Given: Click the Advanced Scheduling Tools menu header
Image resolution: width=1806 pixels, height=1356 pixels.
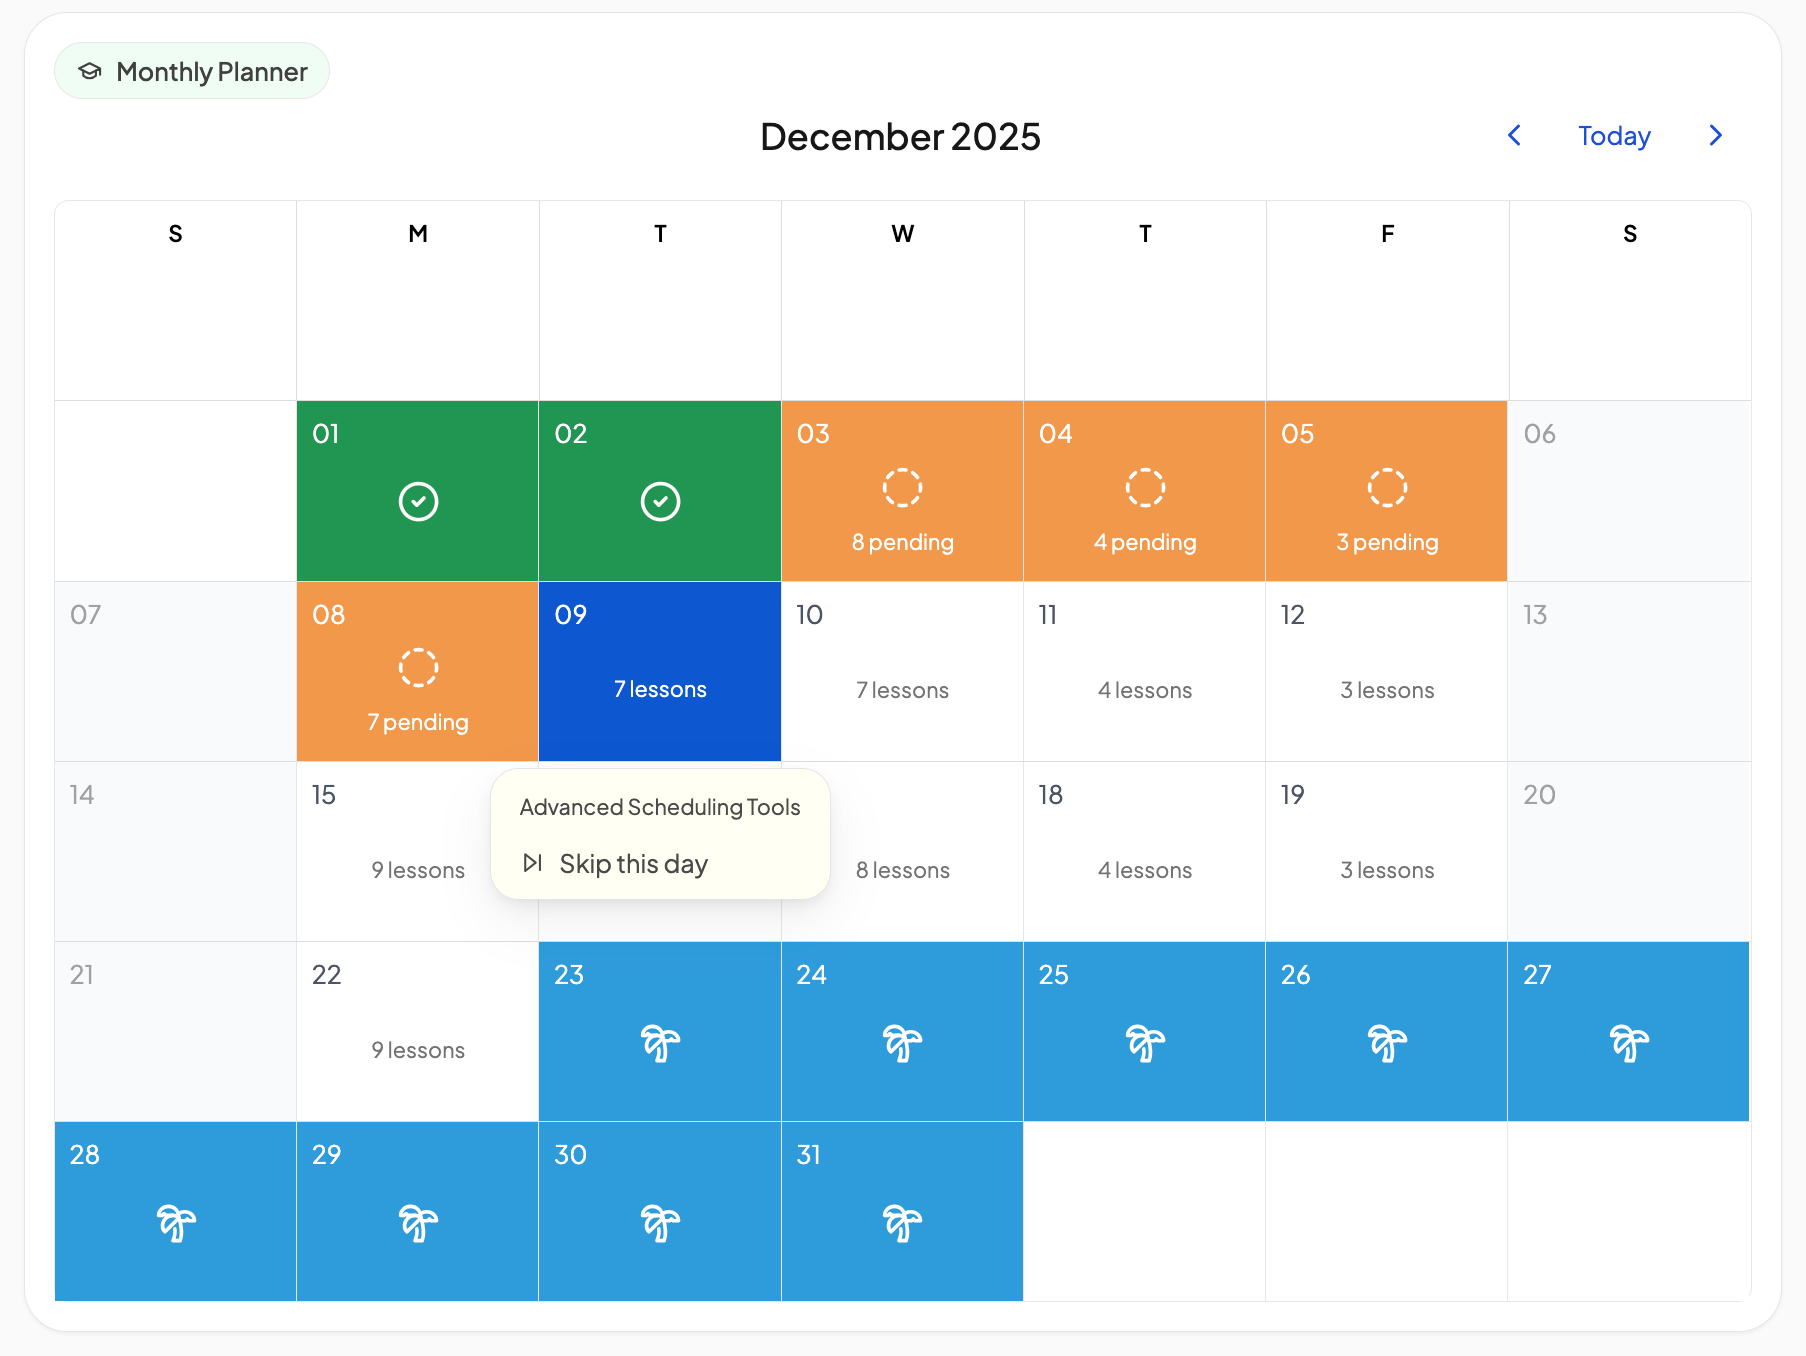Looking at the screenshot, I should point(660,807).
